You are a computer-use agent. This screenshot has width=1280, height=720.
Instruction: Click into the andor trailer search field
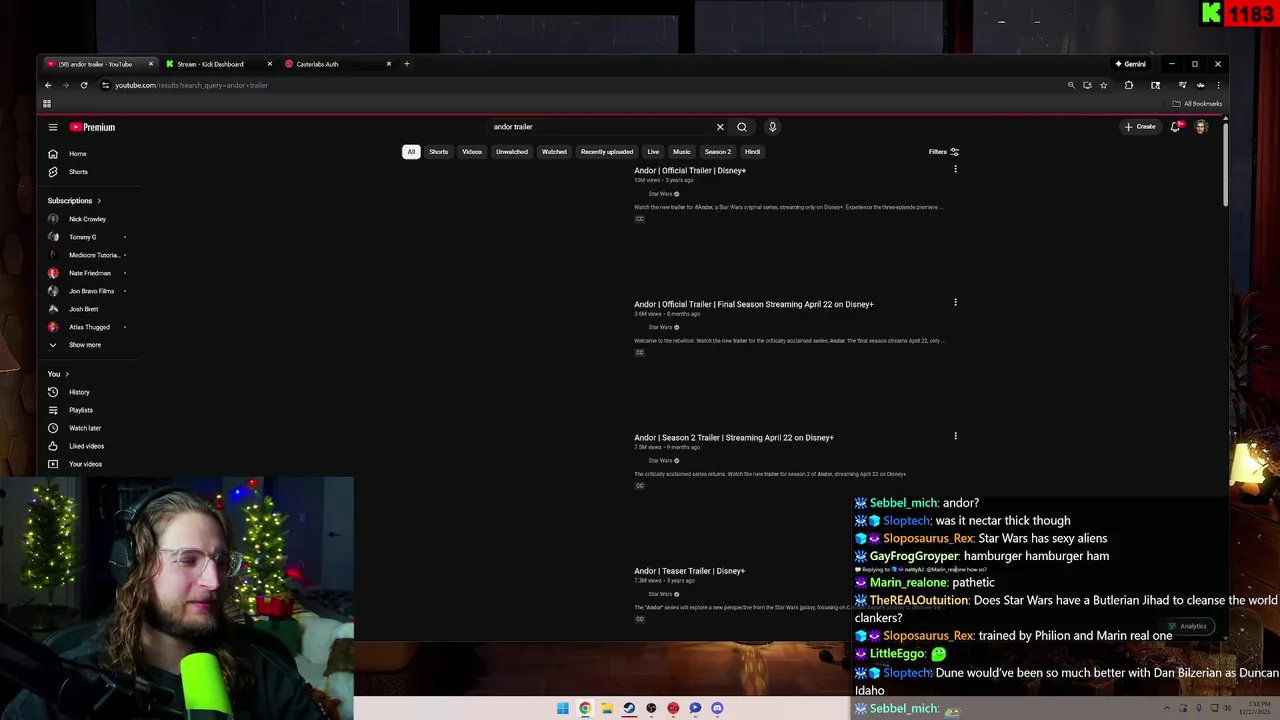point(600,127)
